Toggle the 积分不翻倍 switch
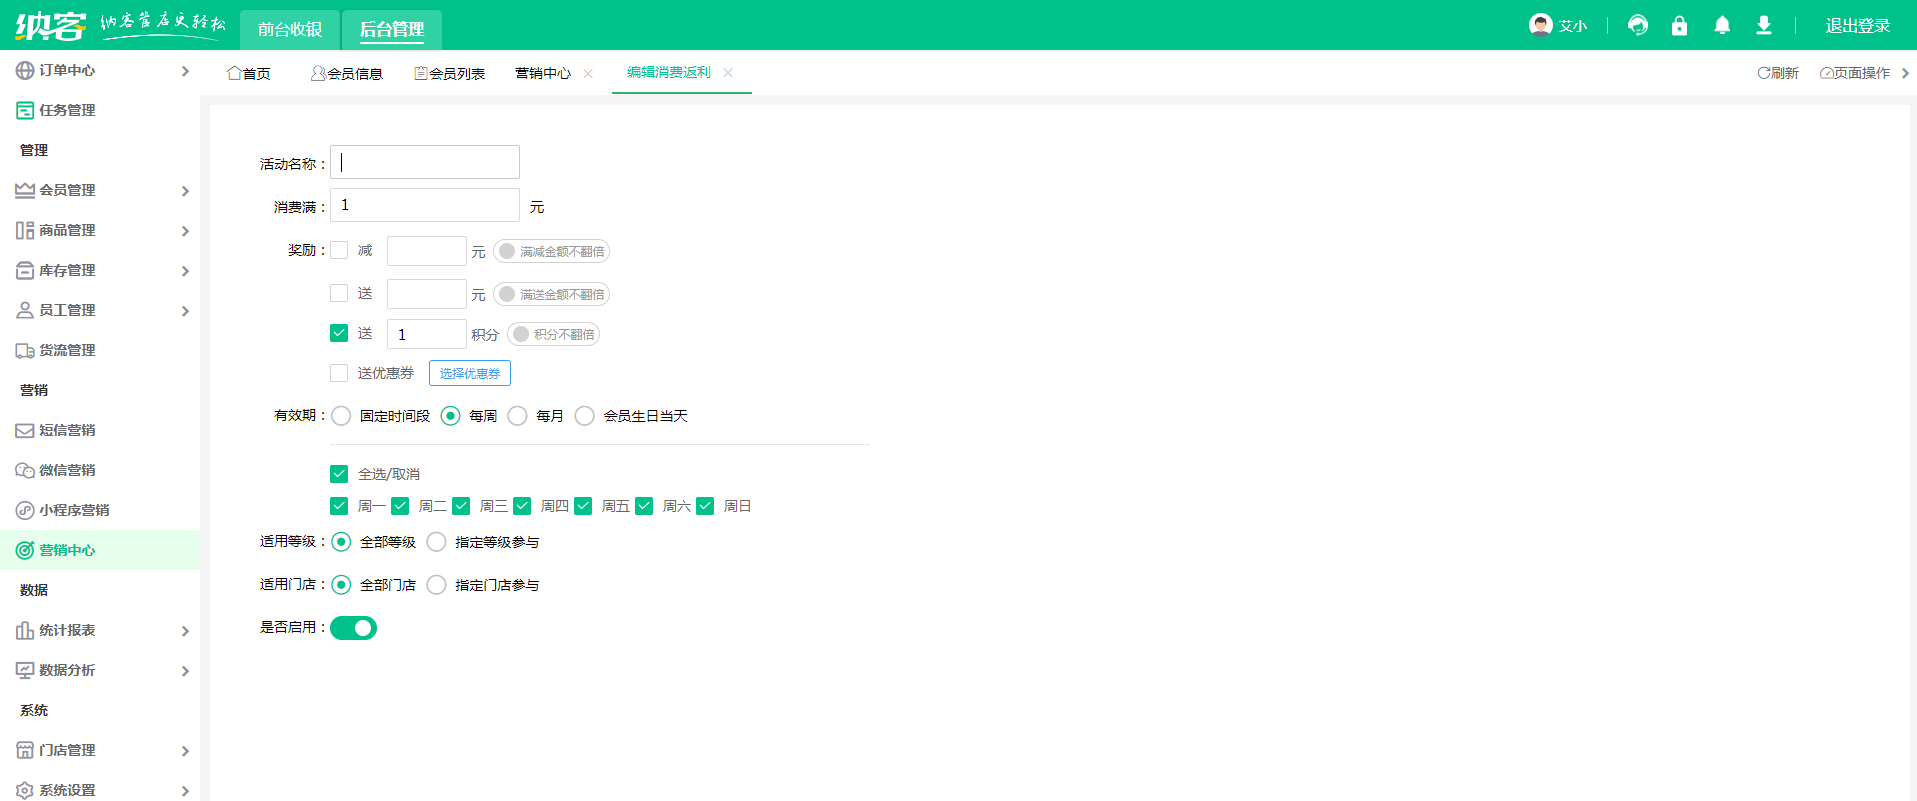The width and height of the screenshot is (1917, 801). tap(553, 334)
